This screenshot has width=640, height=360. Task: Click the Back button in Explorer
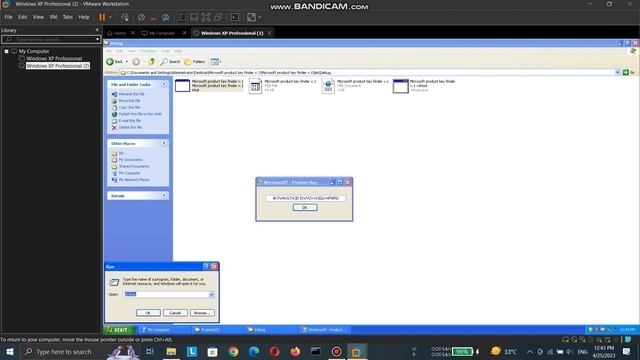point(114,62)
